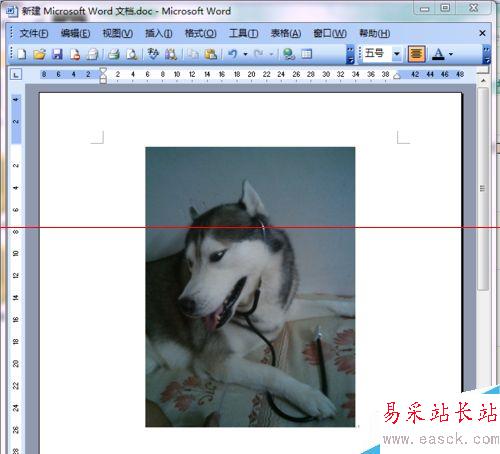This screenshot has height=454, width=500.
Task: Click the Word icon in title bar
Action: click(x=12, y=11)
